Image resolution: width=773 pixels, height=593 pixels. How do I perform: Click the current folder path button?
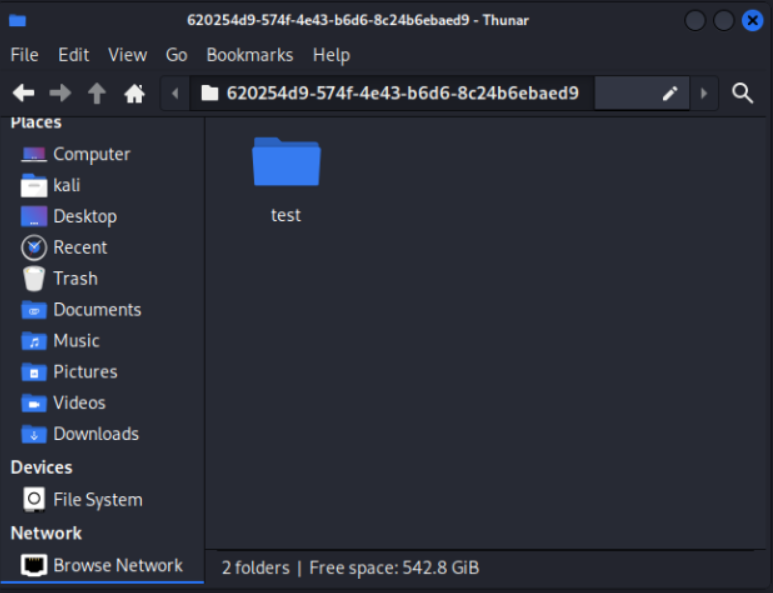[x=390, y=94]
